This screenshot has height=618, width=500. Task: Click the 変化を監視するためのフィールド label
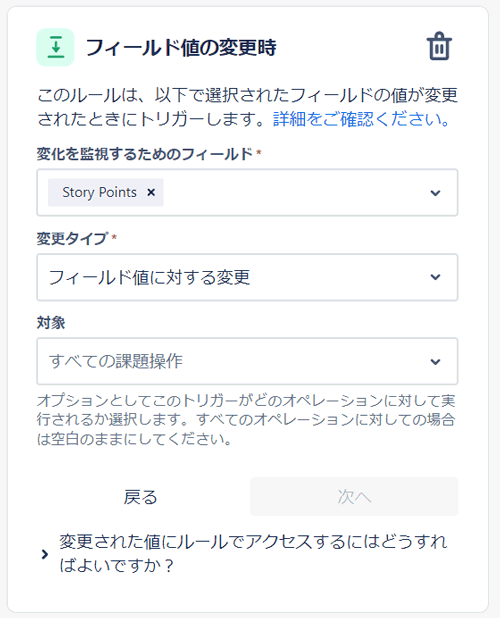145,154
